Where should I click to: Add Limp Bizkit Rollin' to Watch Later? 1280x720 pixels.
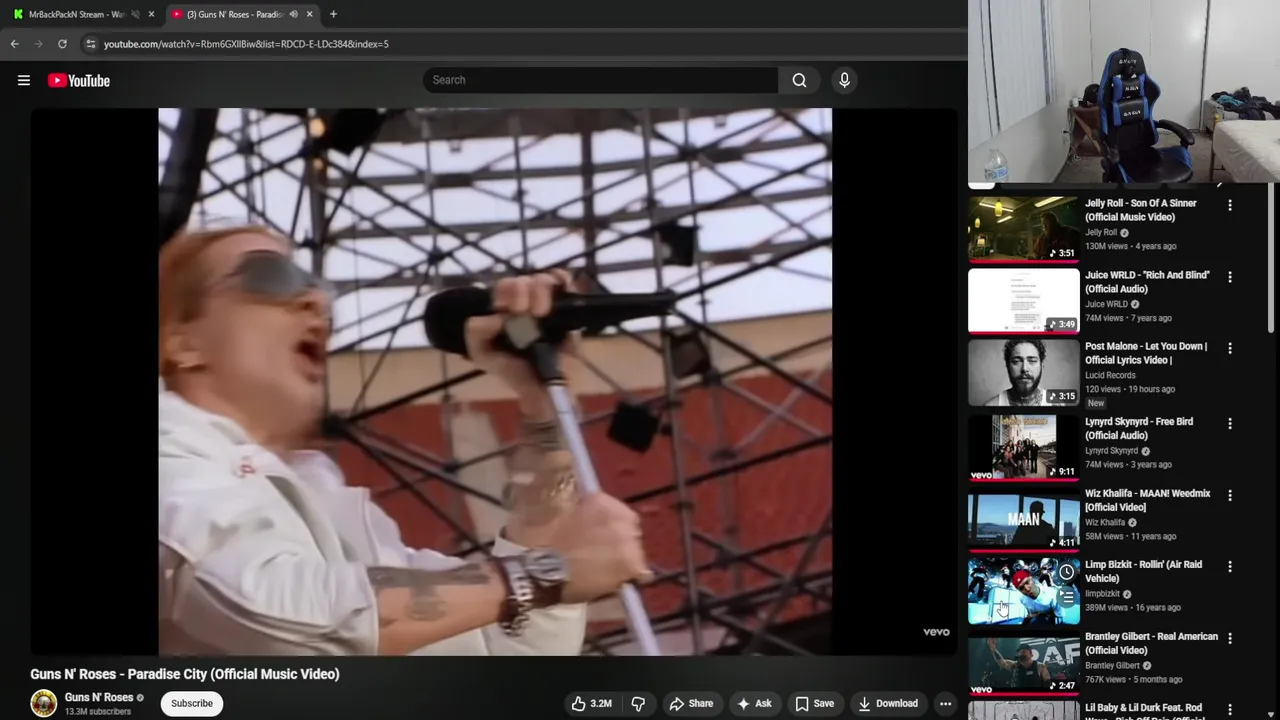1067,573
